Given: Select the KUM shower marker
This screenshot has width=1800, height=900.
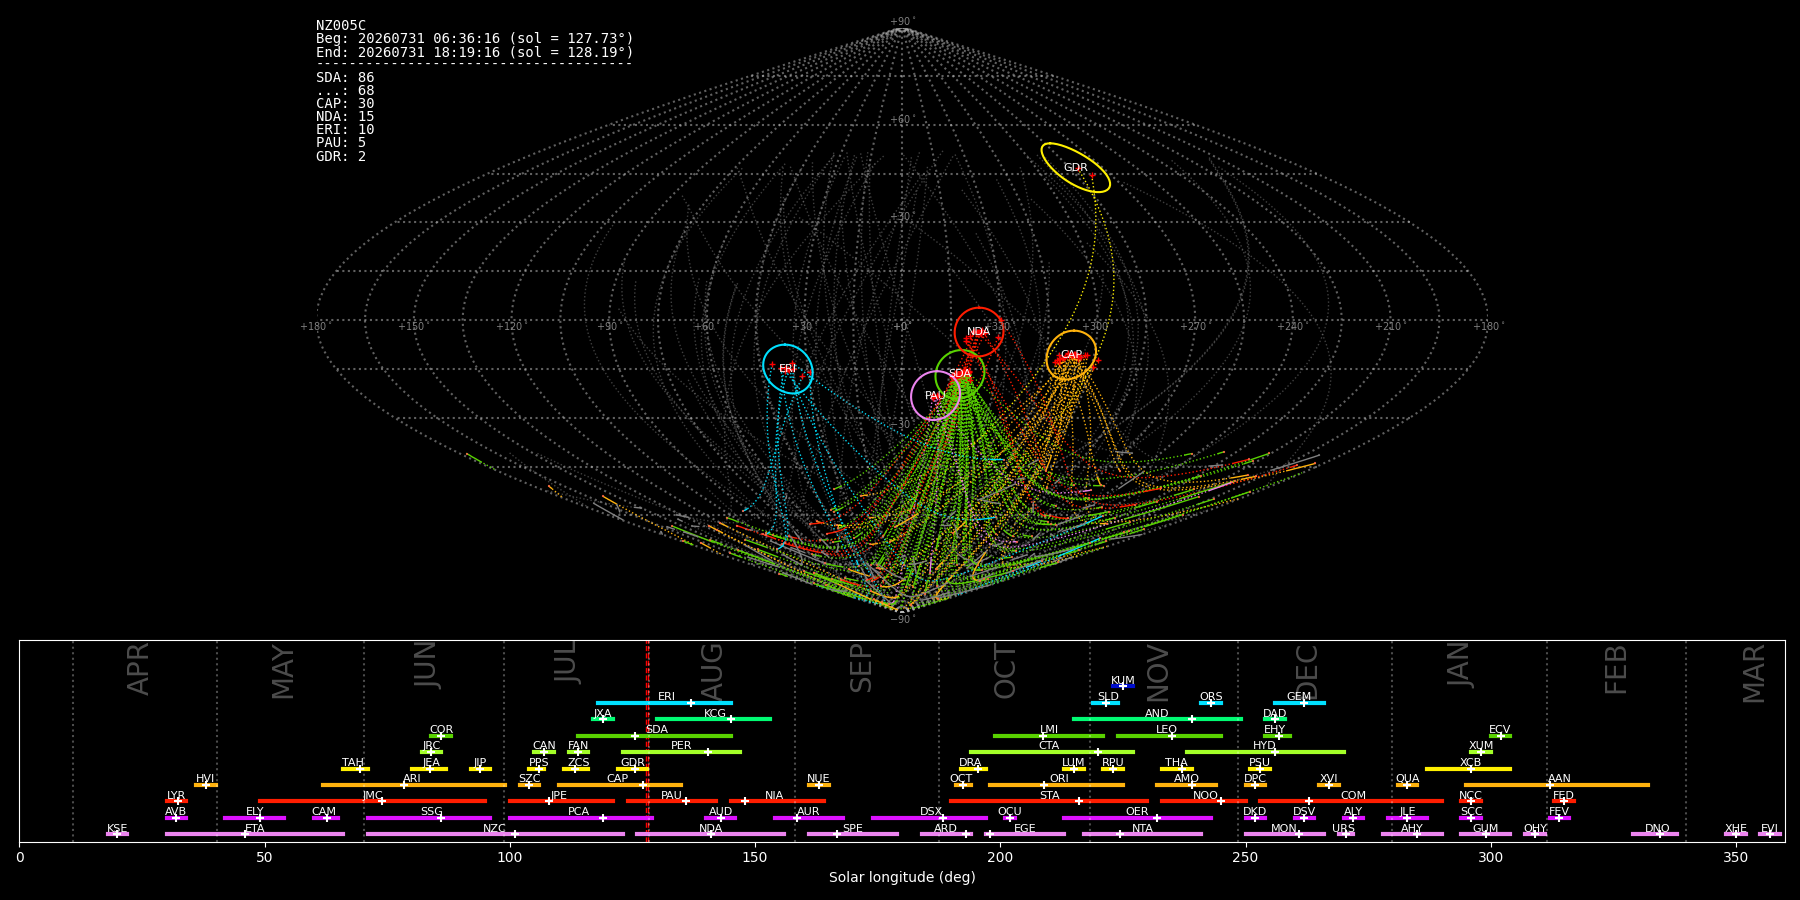Looking at the screenshot, I should [1123, 686].
